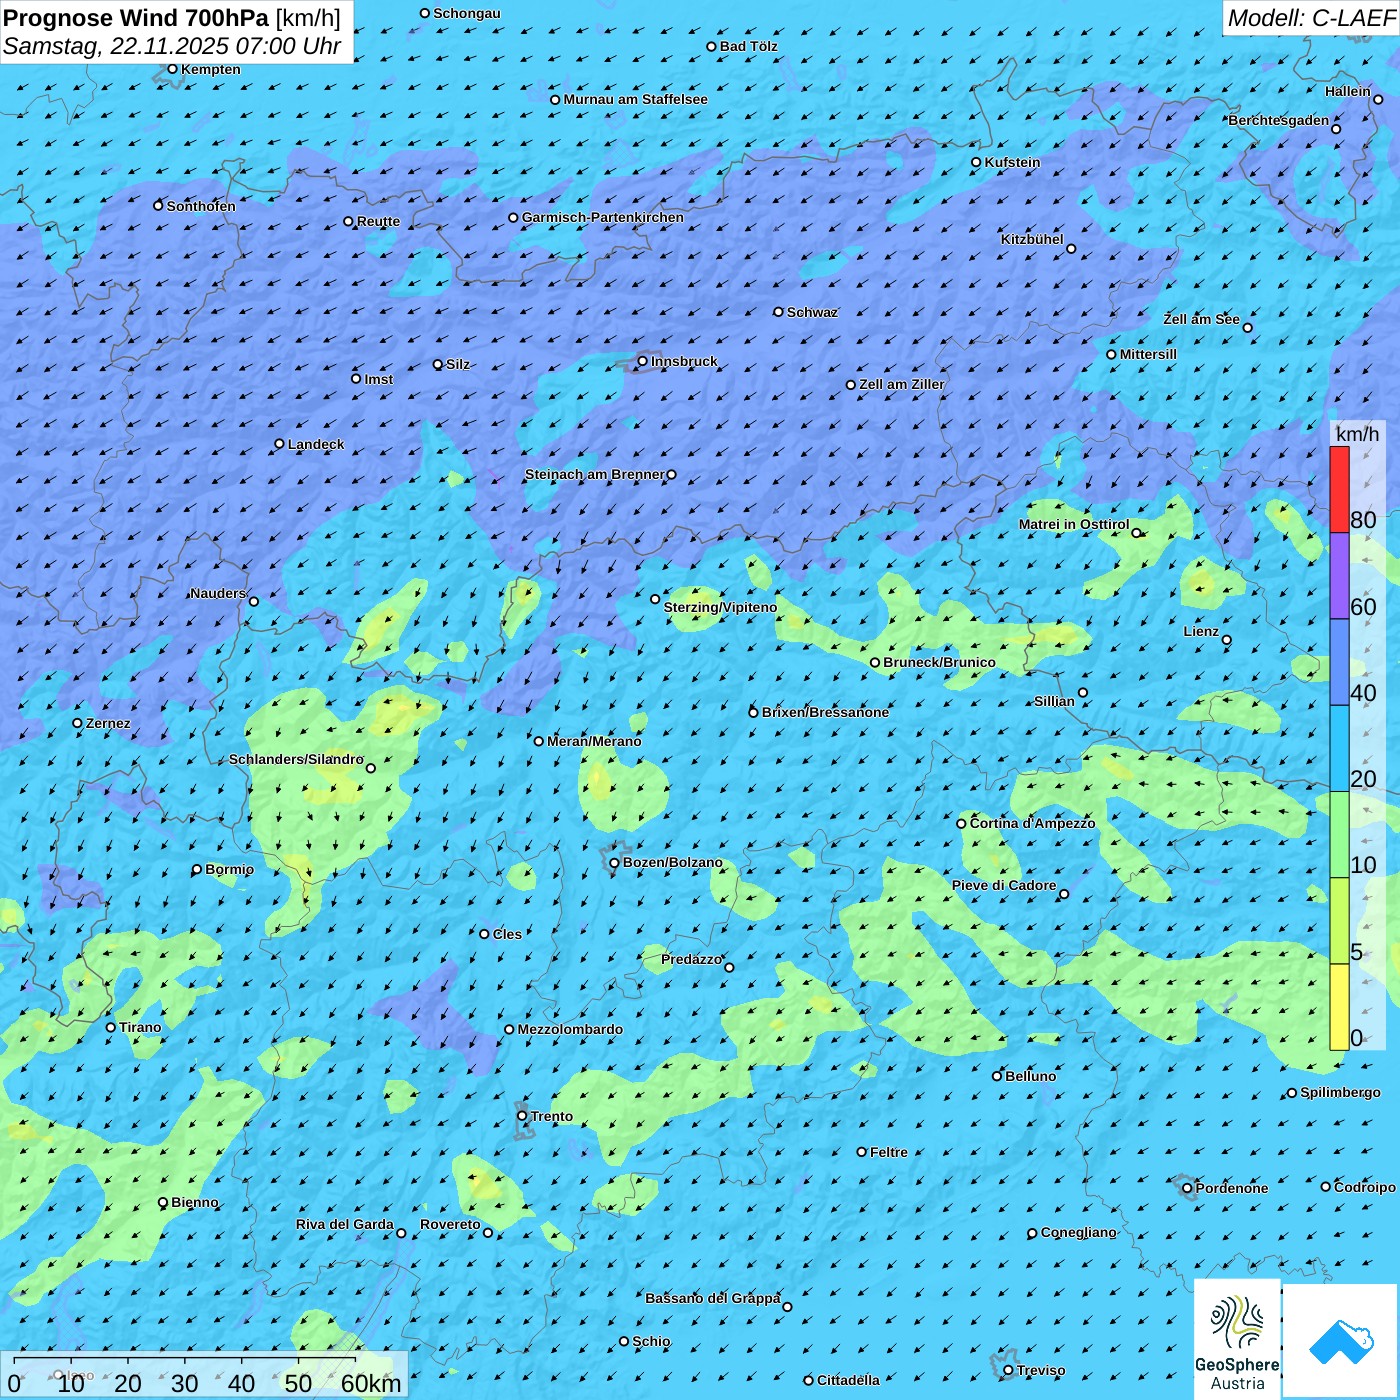Click the "Cortina d'Ampezzo" label

1032,823
